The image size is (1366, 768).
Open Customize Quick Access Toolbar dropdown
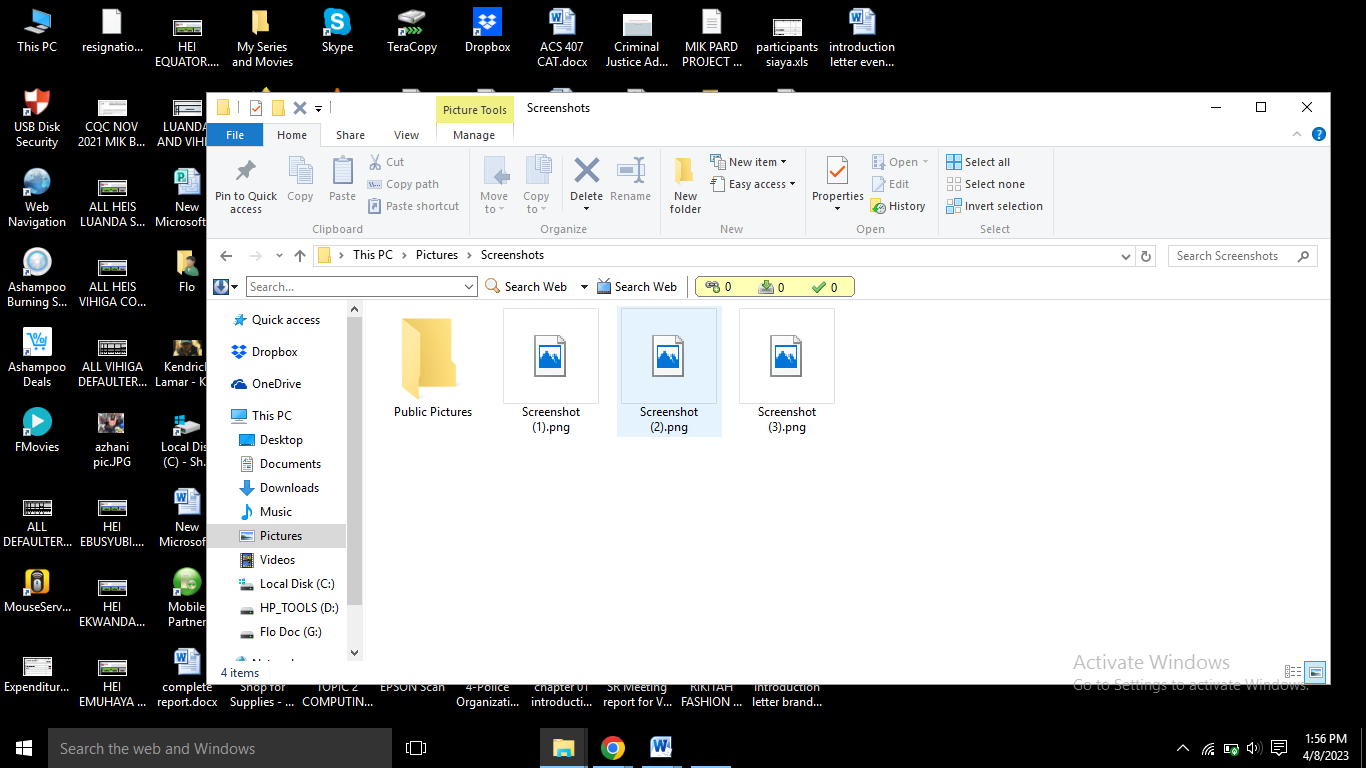point(319,108)
